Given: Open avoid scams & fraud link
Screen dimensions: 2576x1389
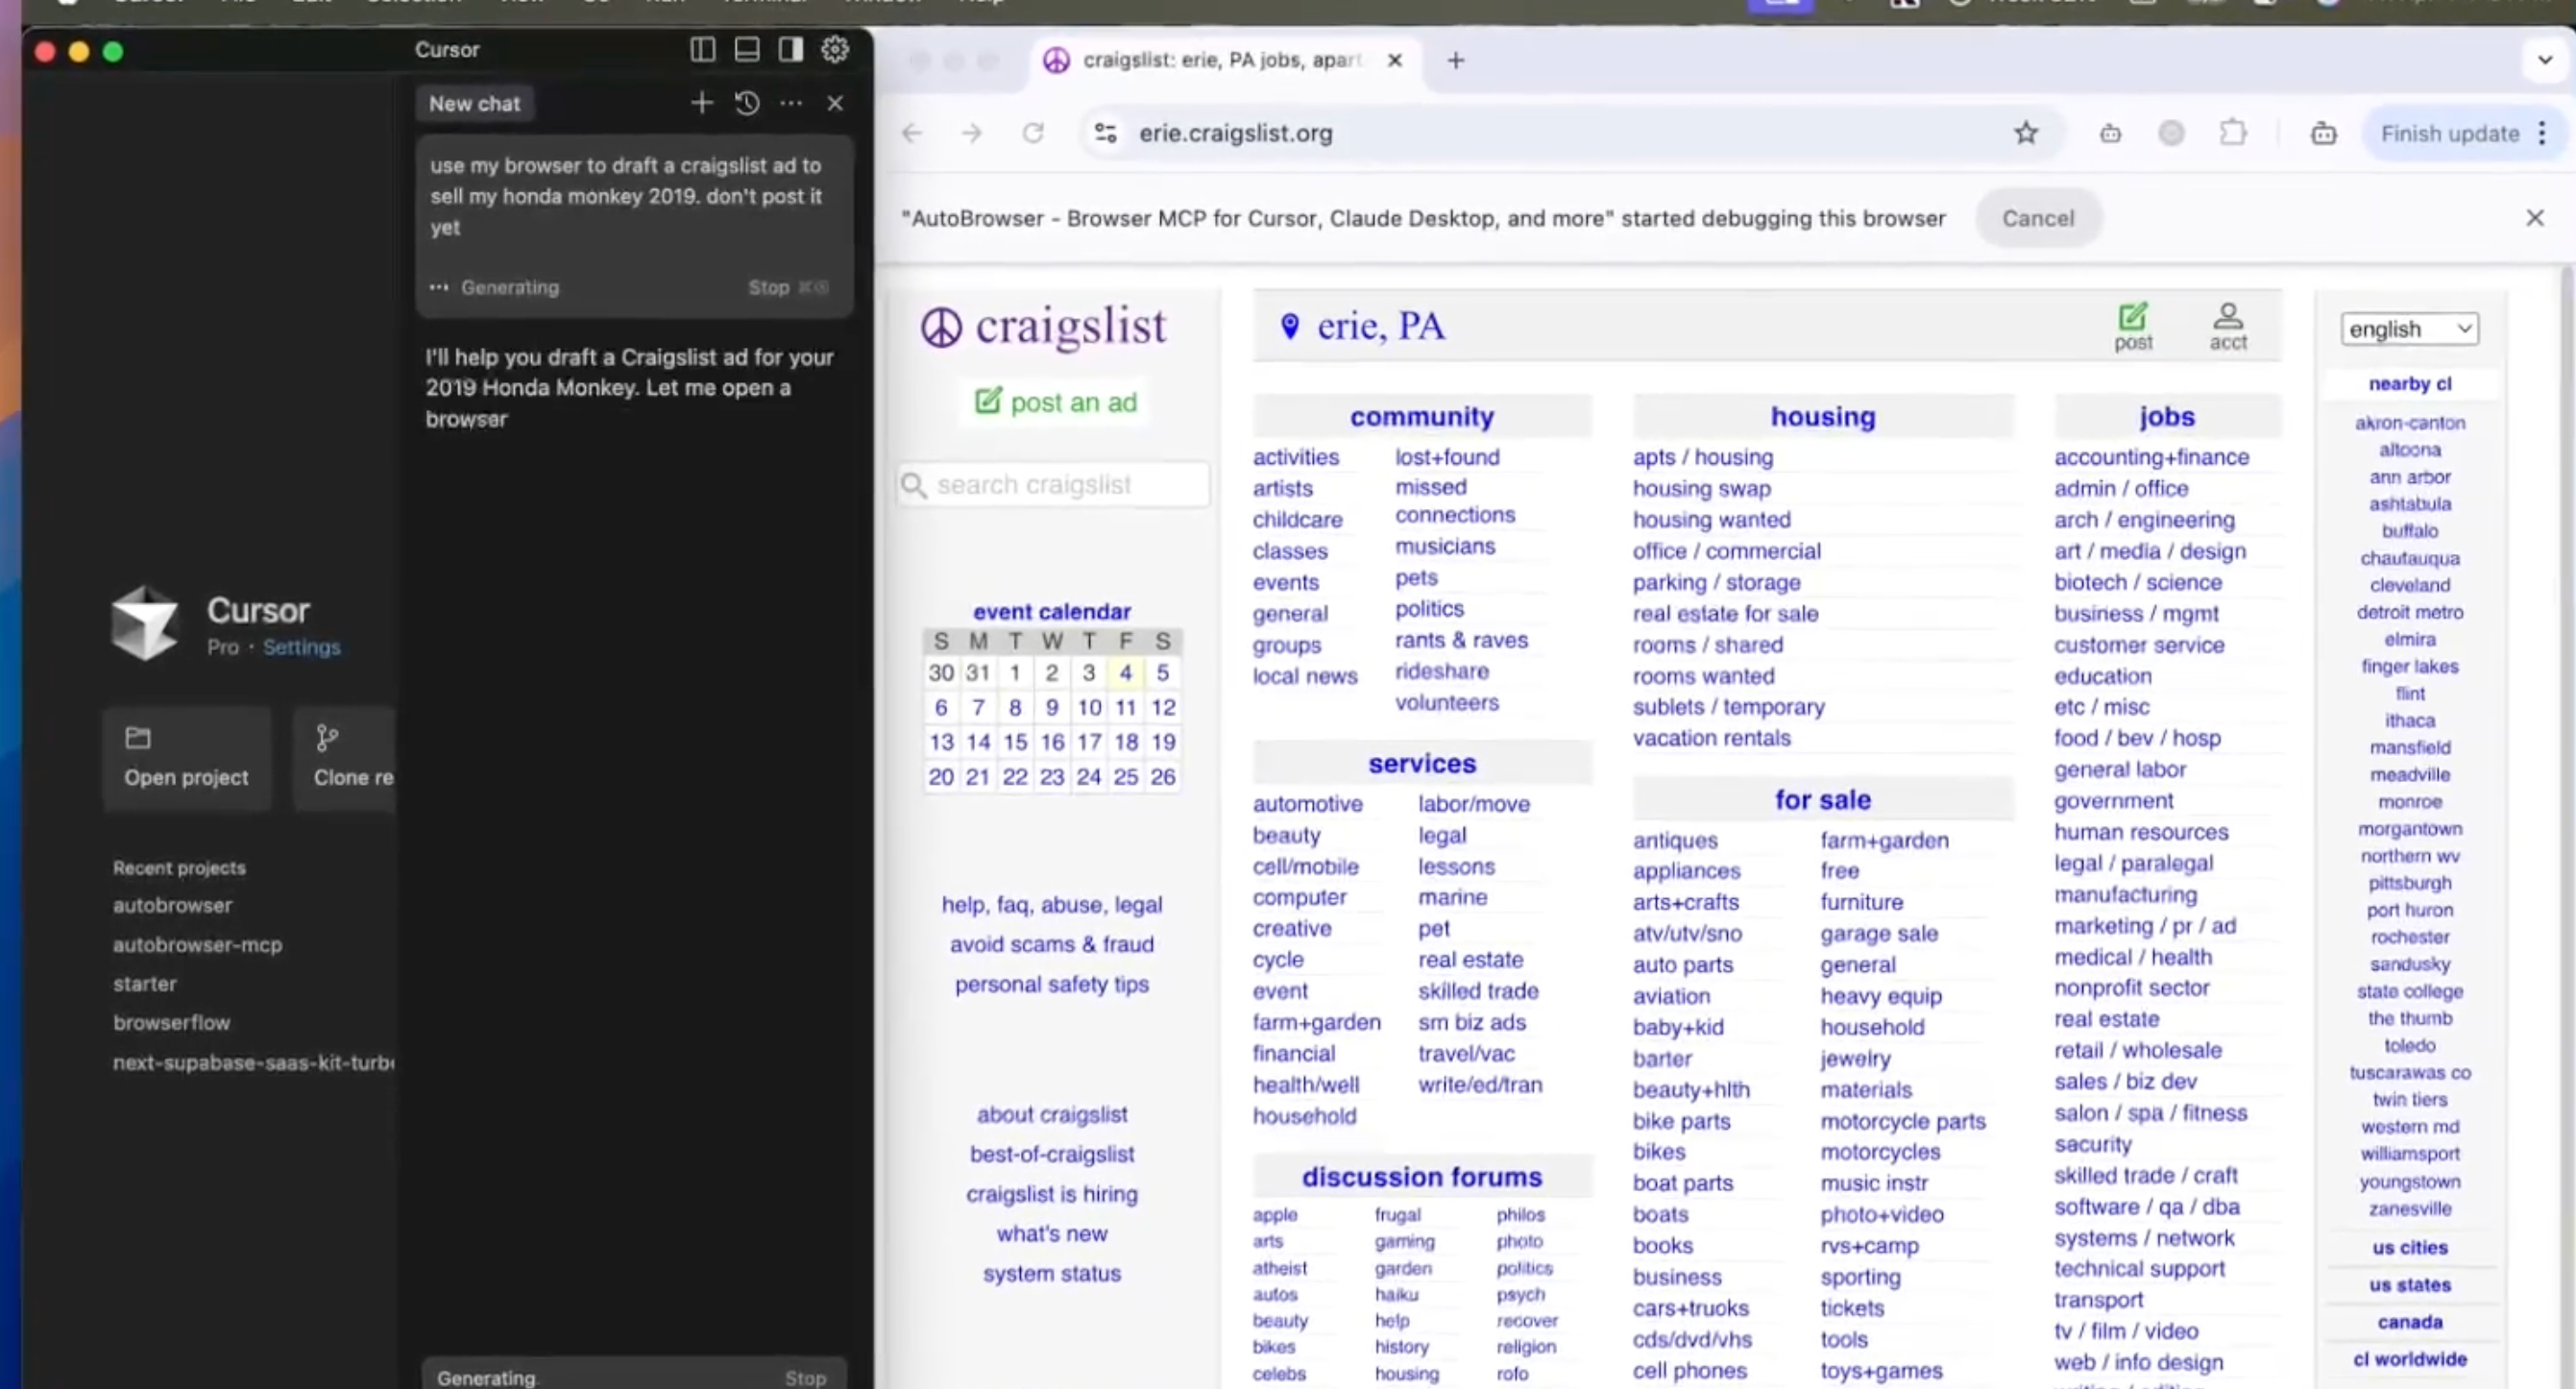Looking at the screenshot, I should (x=1051, y=944).
